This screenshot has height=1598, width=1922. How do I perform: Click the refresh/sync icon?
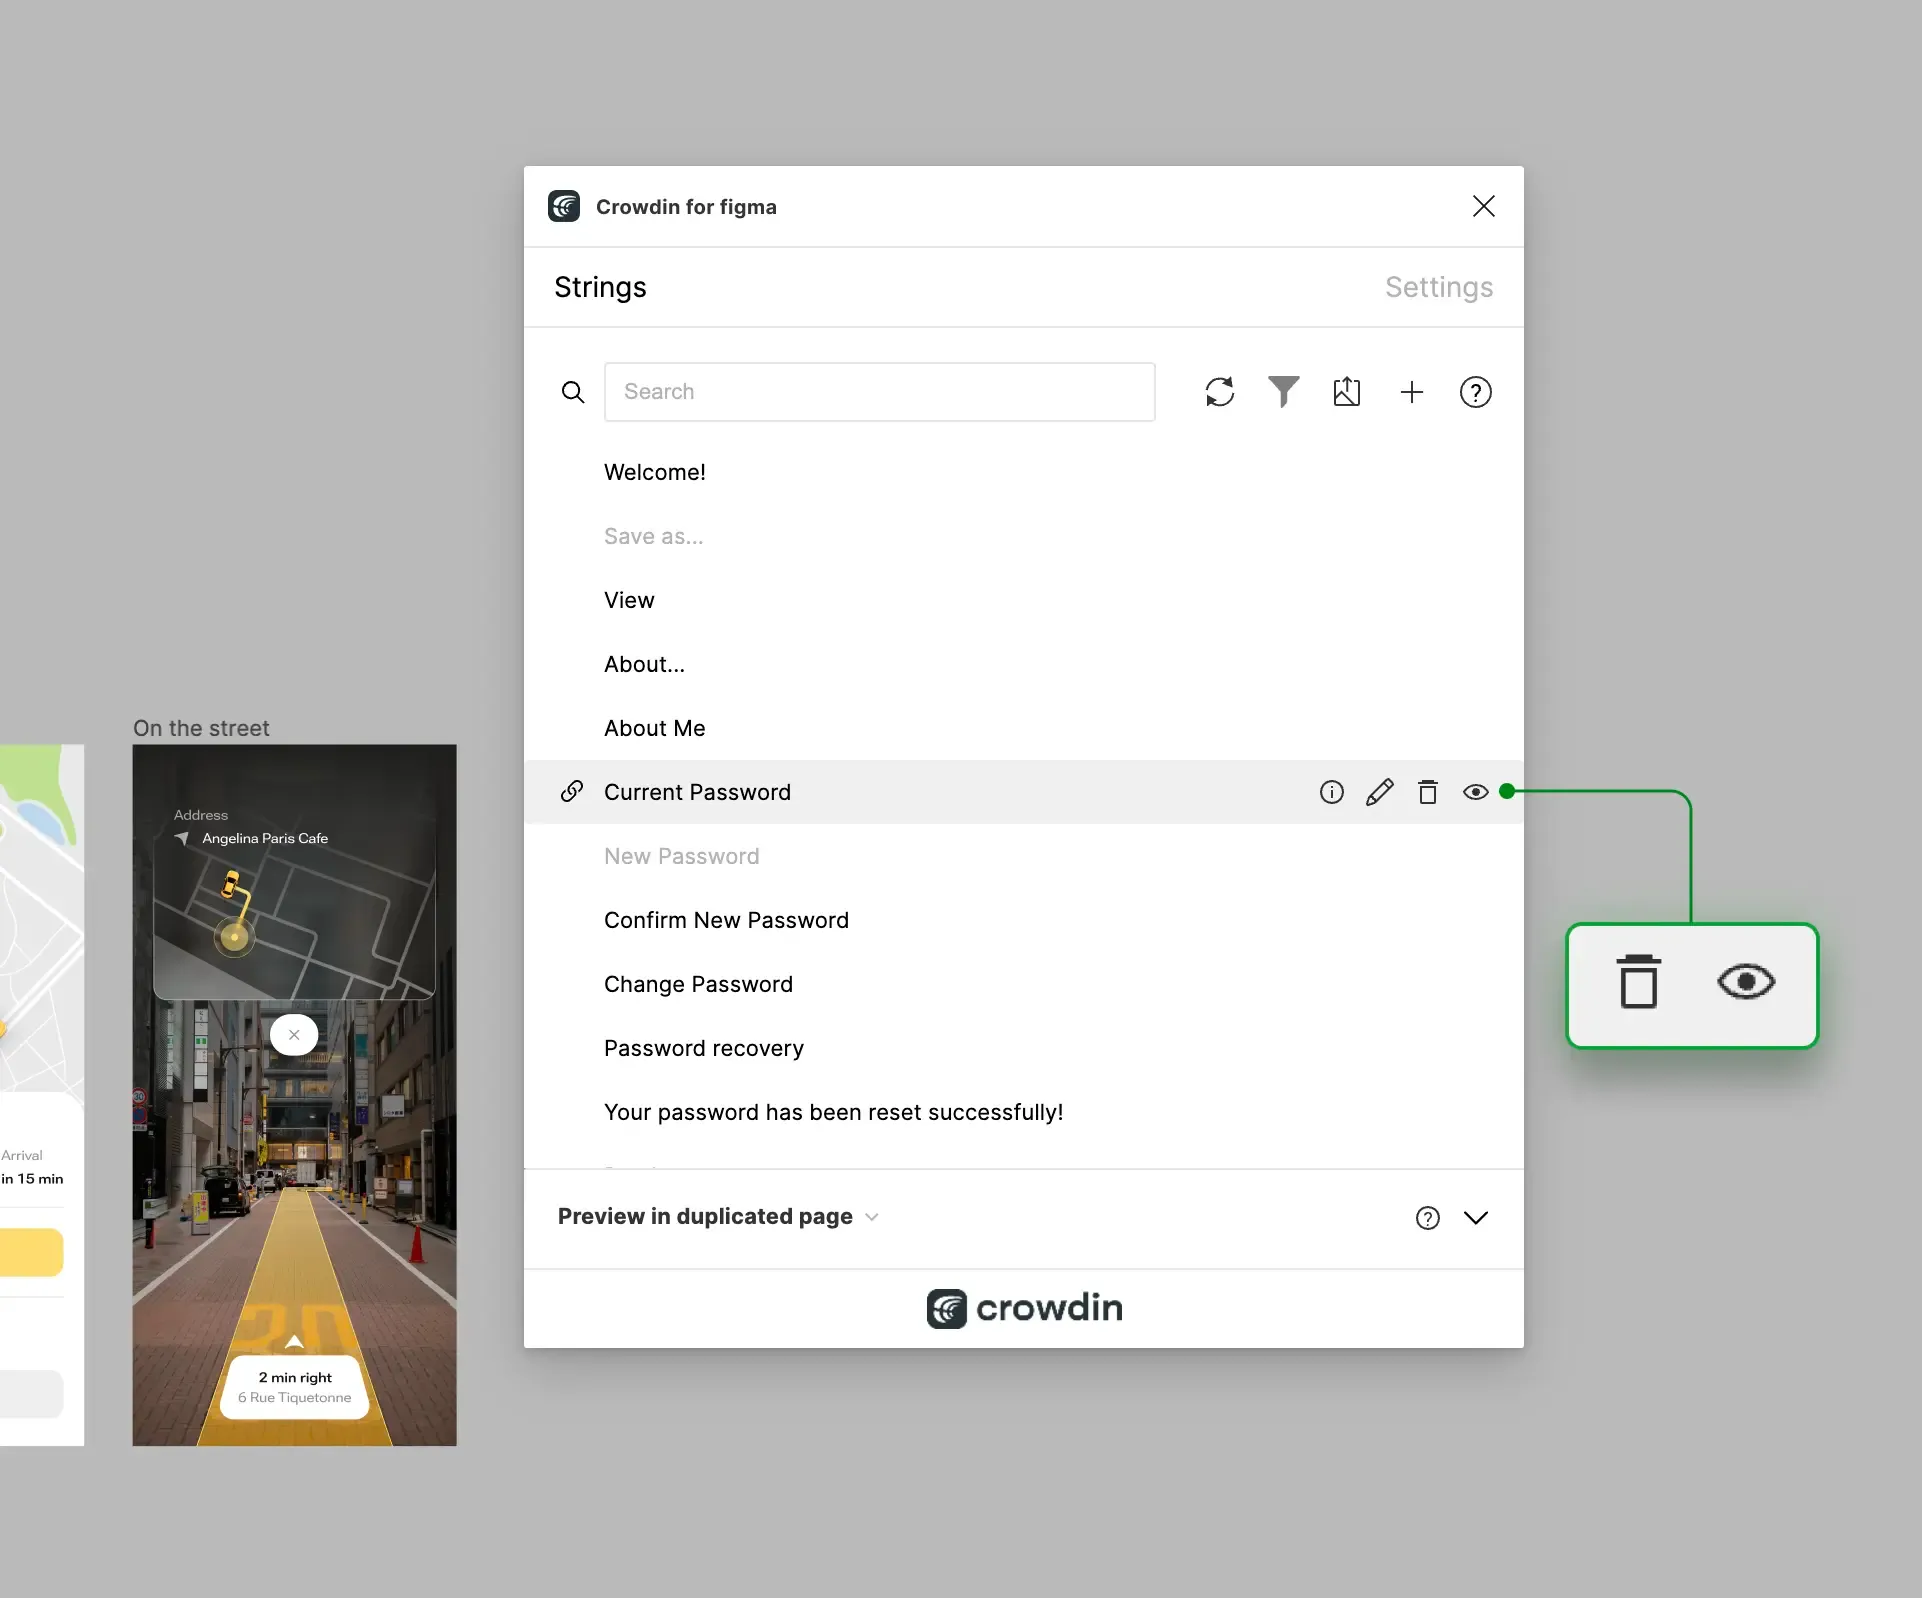1220,391
